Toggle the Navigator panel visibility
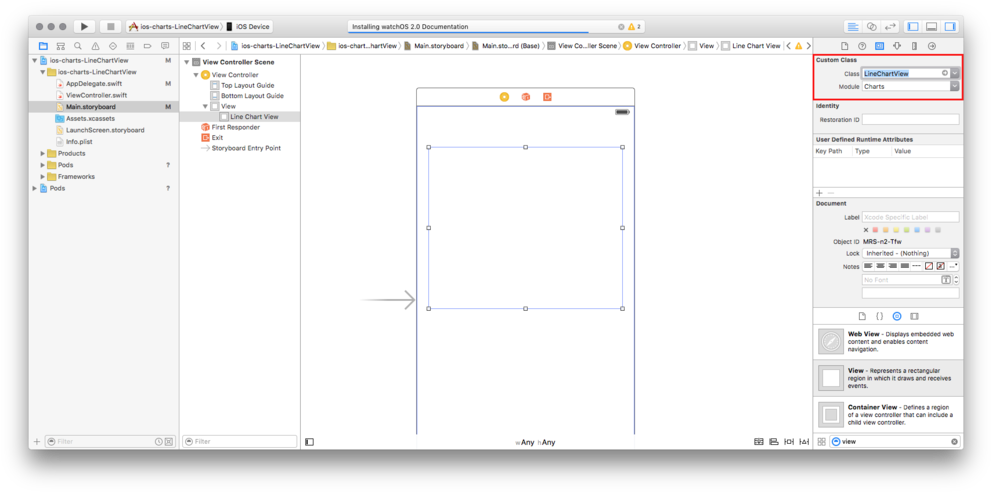This screenshot has width=991, height=492. click(913, 27)
